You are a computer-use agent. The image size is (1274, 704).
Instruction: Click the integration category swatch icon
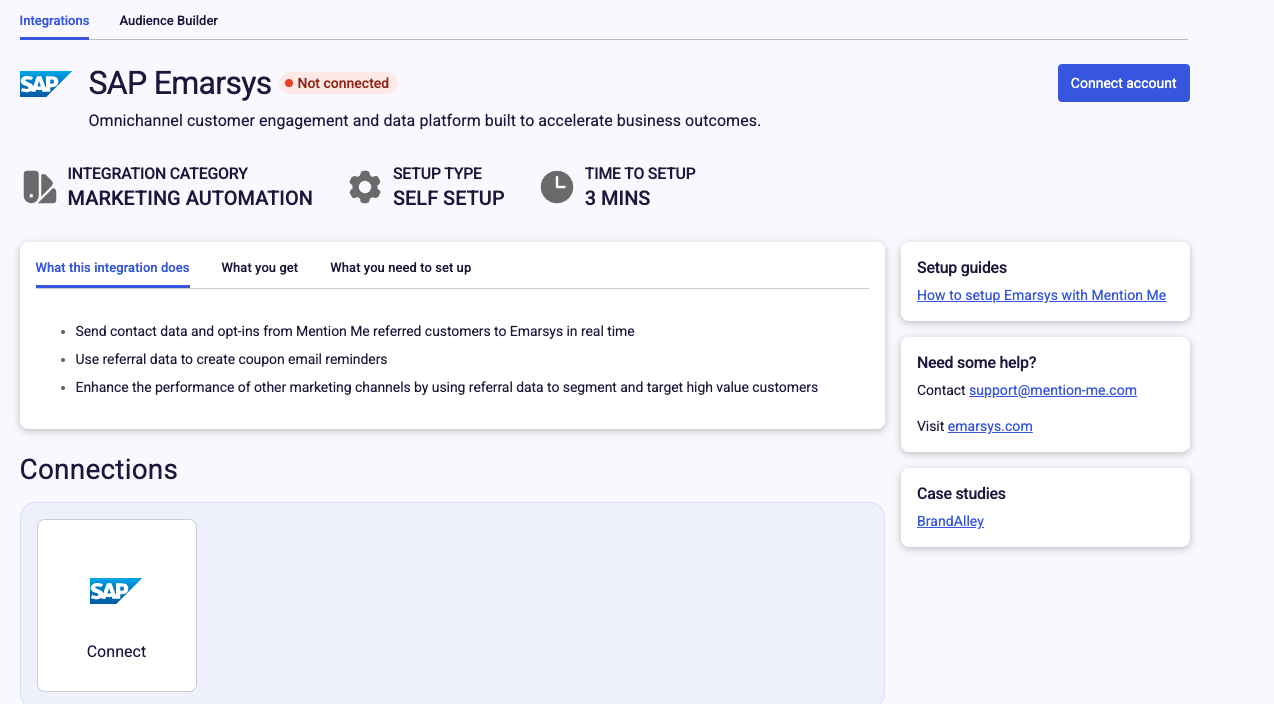tap(39, 187)
